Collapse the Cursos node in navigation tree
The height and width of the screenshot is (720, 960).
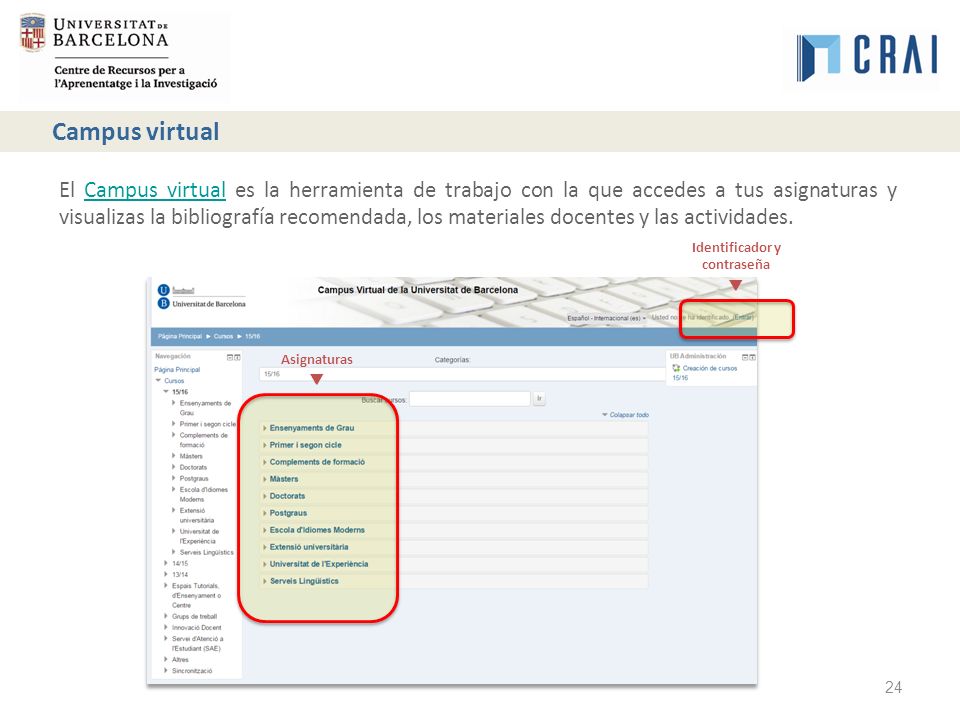point(159,381)
